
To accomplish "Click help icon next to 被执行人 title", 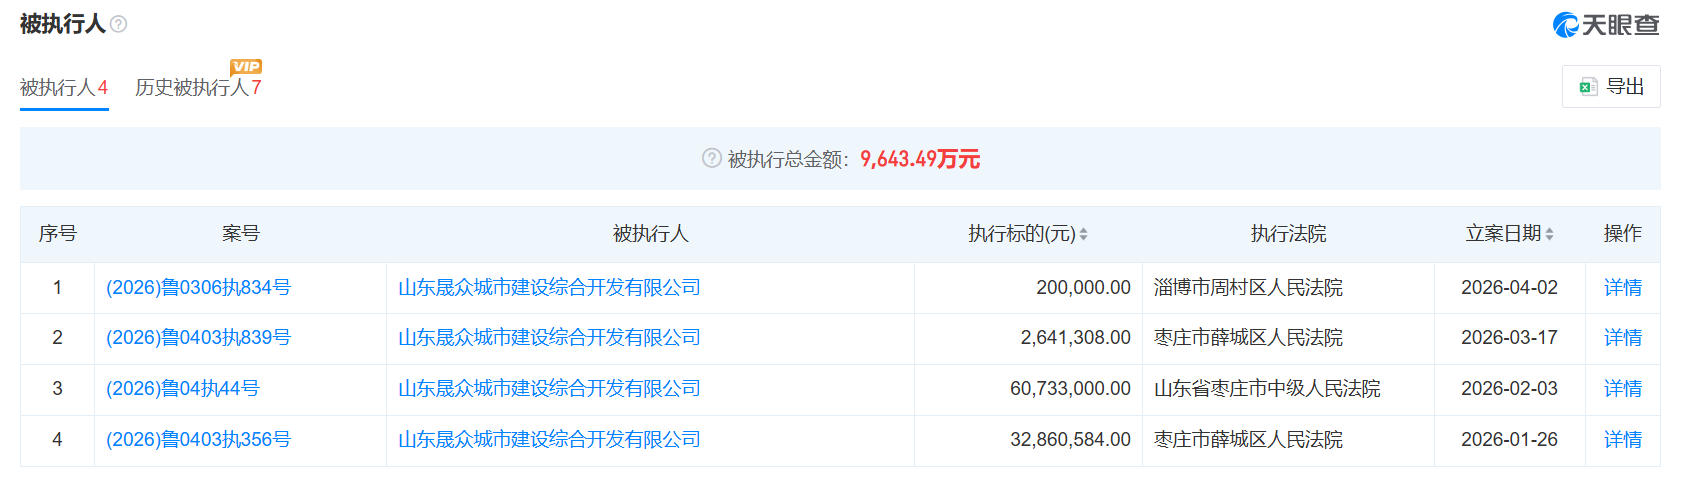I will (118, 24).
